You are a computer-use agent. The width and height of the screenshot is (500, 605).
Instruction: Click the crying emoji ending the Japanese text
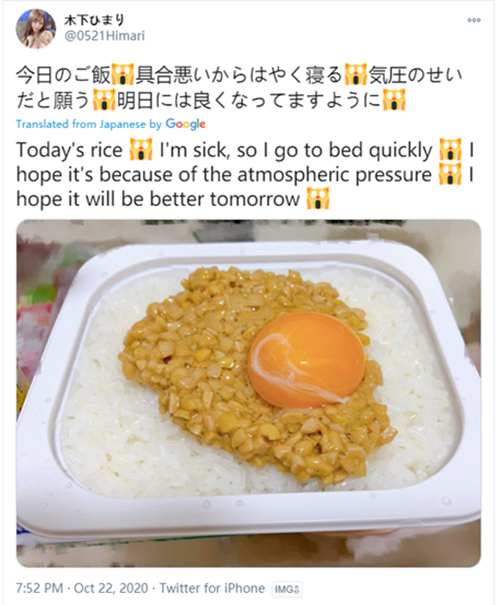[394, 100]
